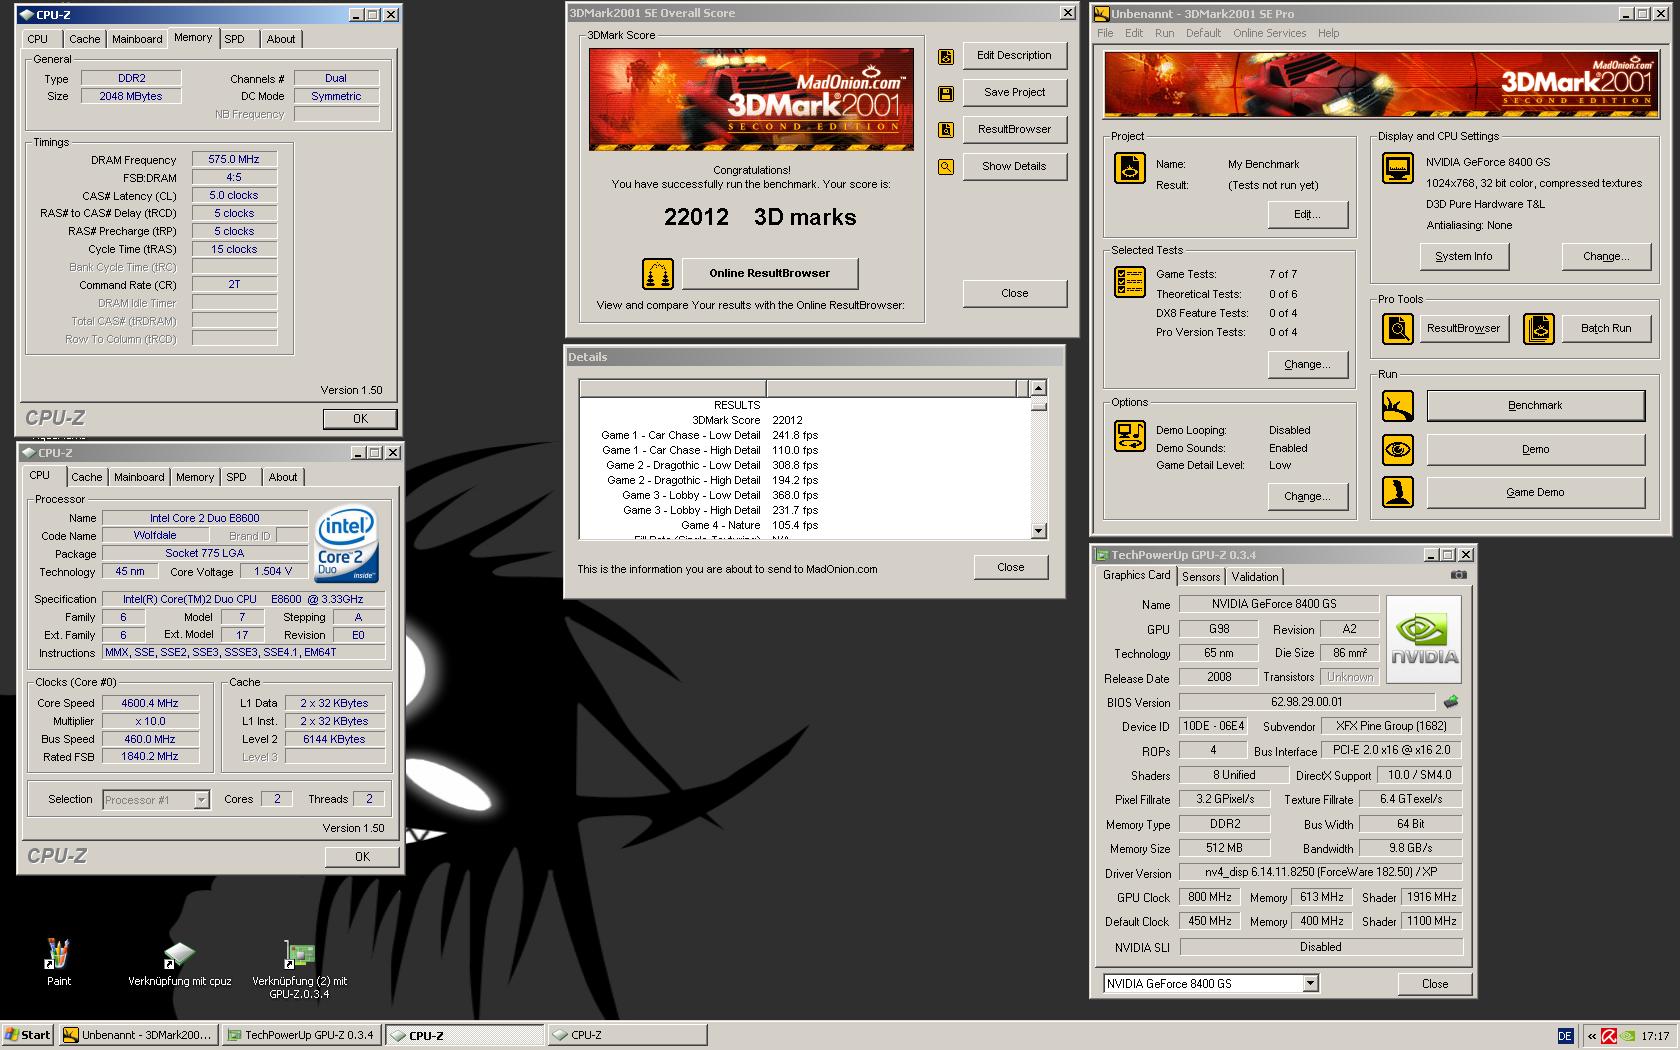Click the Benchmark run button
This screenshot has height=1050, width=1680.
pyautogui.click(x=1535, y=405)
